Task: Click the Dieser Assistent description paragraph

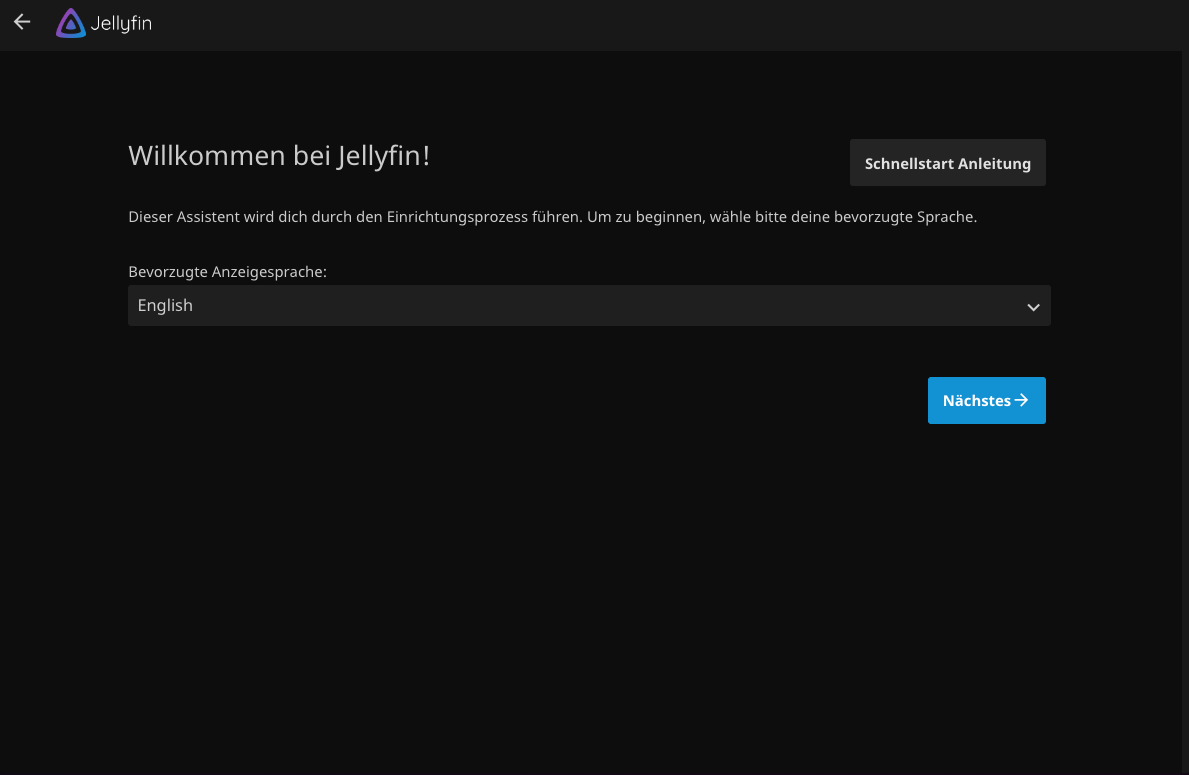Action: point(552,217)
